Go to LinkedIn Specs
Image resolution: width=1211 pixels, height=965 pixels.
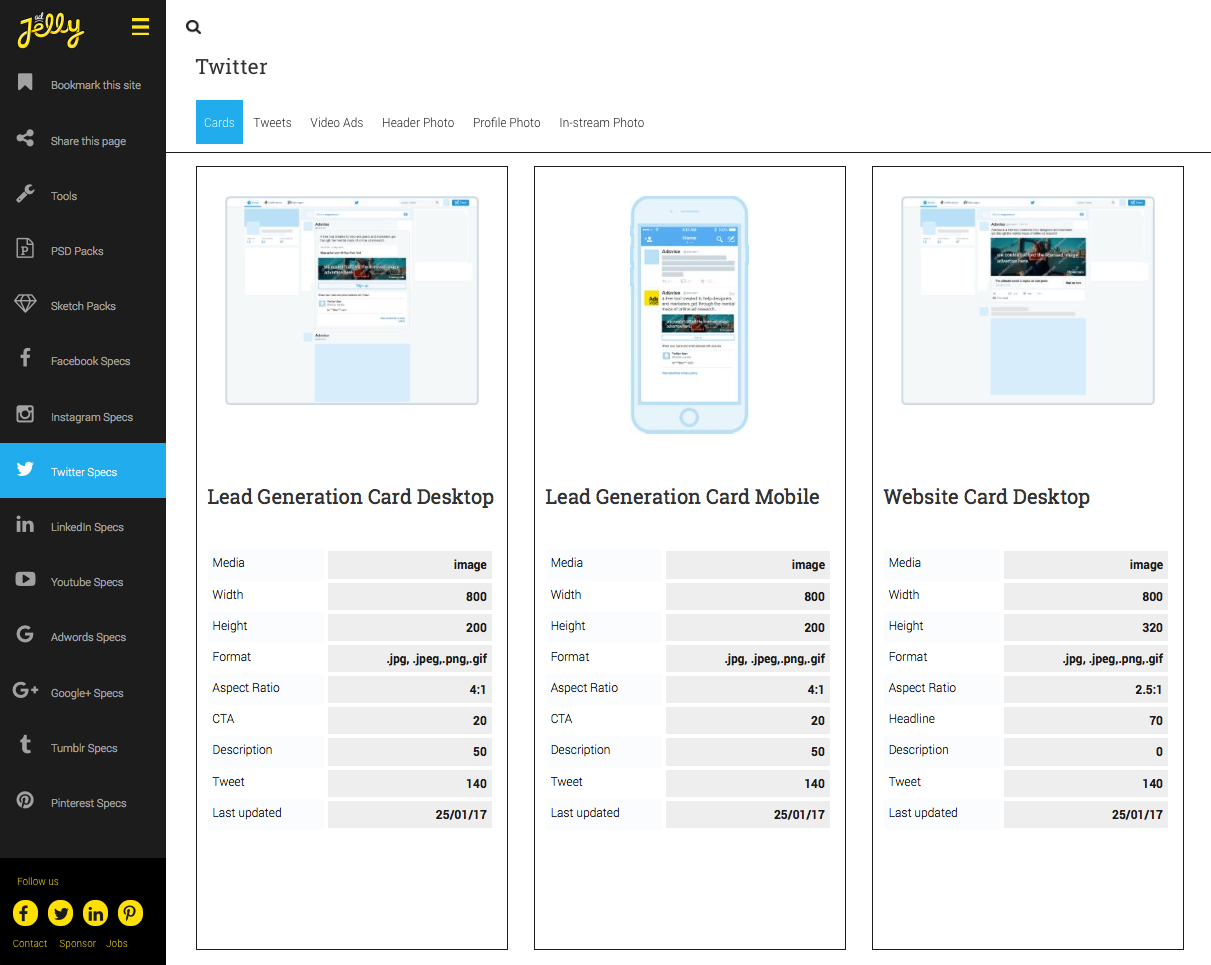click(x=87, y=527)
